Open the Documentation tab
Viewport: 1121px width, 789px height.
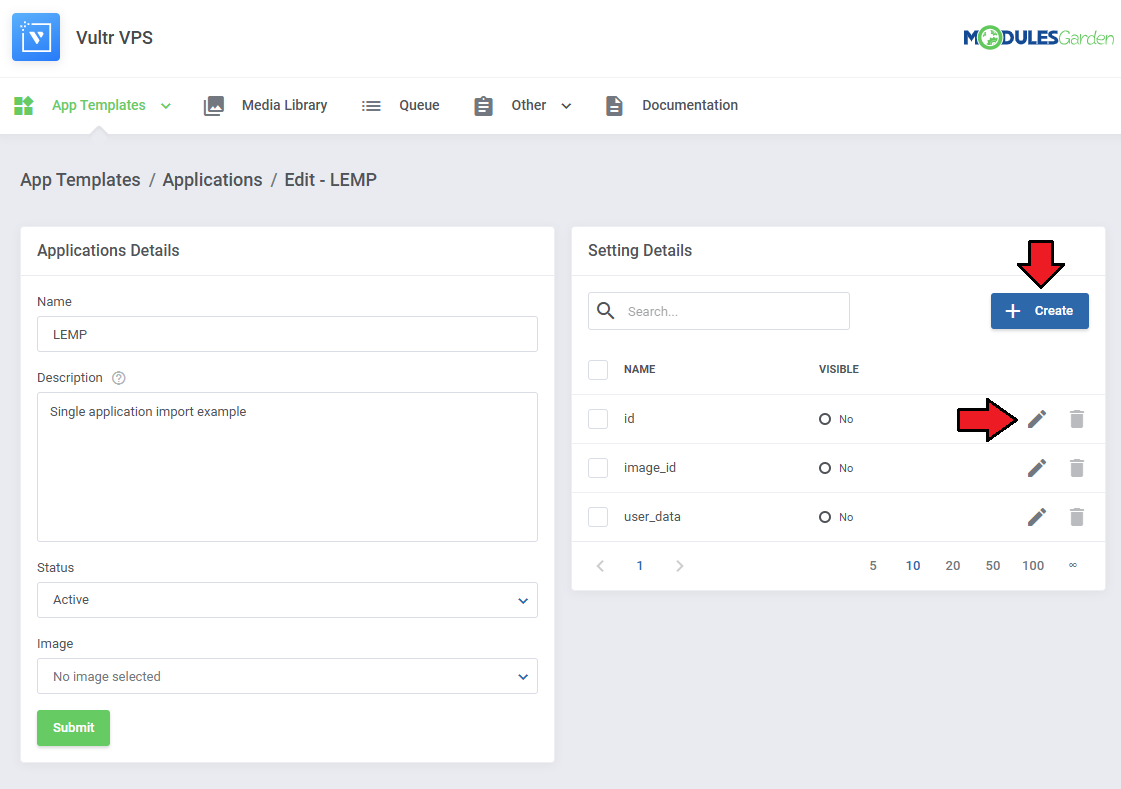click(690, 105)
